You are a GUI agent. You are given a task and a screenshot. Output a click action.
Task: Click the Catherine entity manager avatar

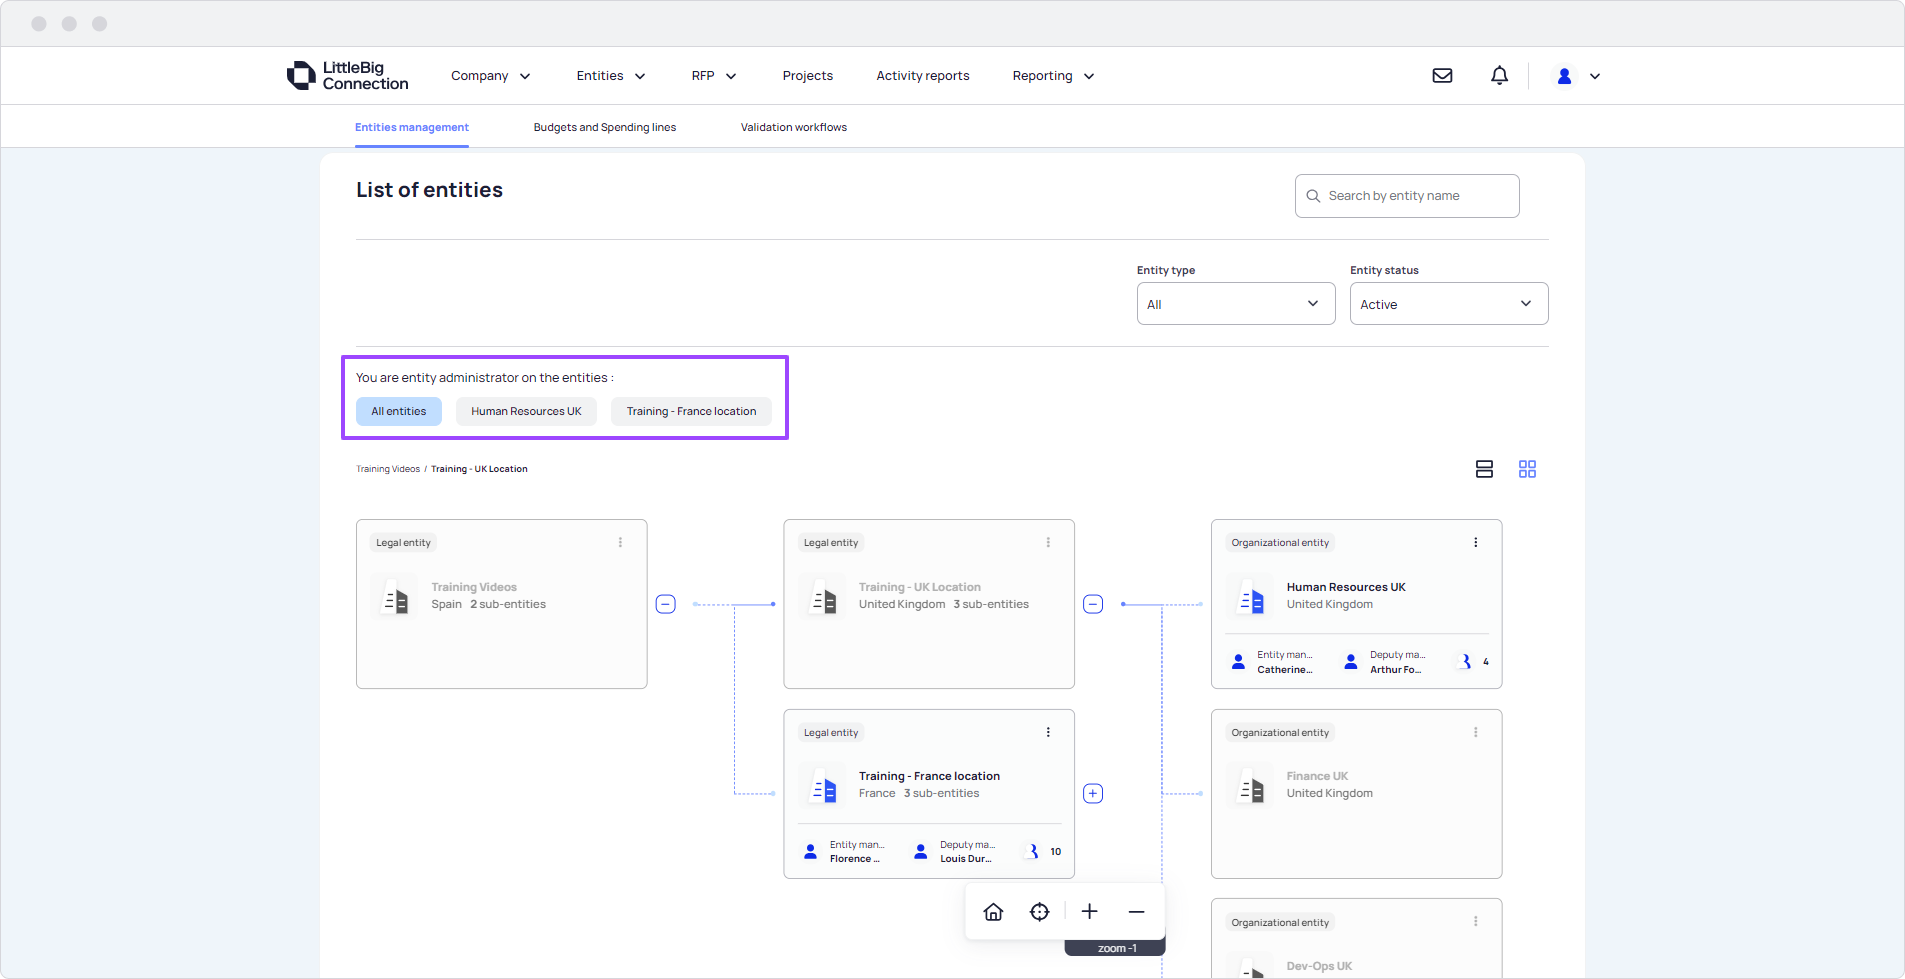point(1238,662)
